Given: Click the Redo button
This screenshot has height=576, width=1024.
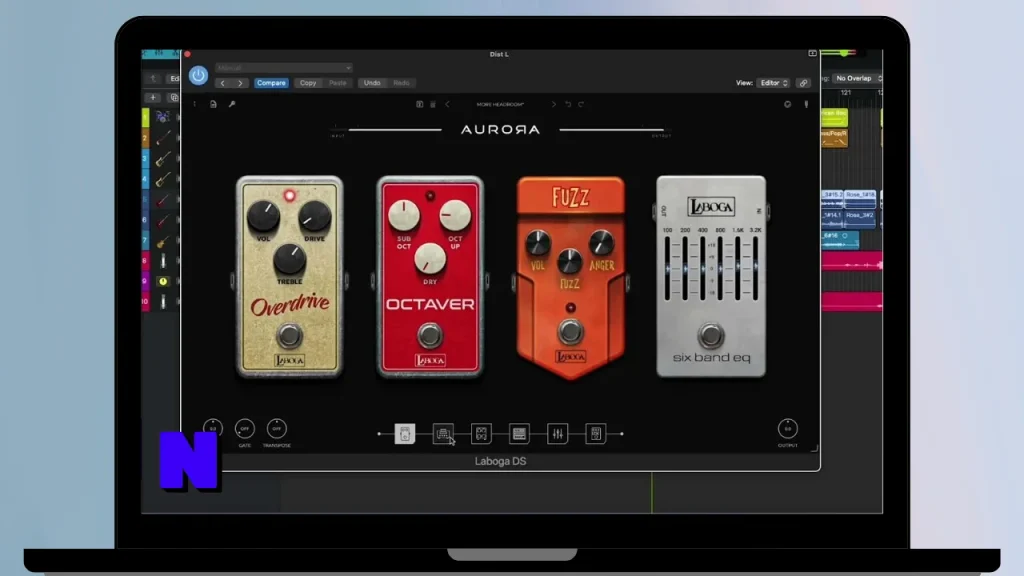Looking at the screenshot, I should [x=401, y=83].
